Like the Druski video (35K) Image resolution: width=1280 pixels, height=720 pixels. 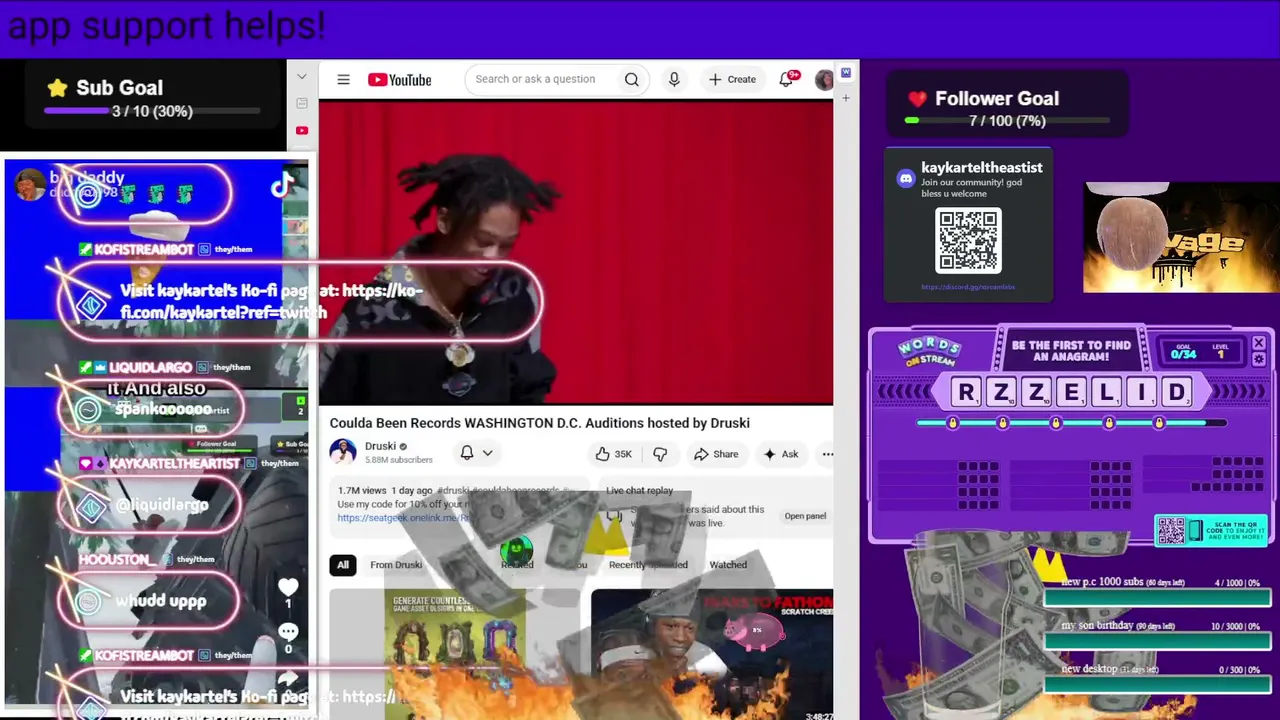point(614,454)
